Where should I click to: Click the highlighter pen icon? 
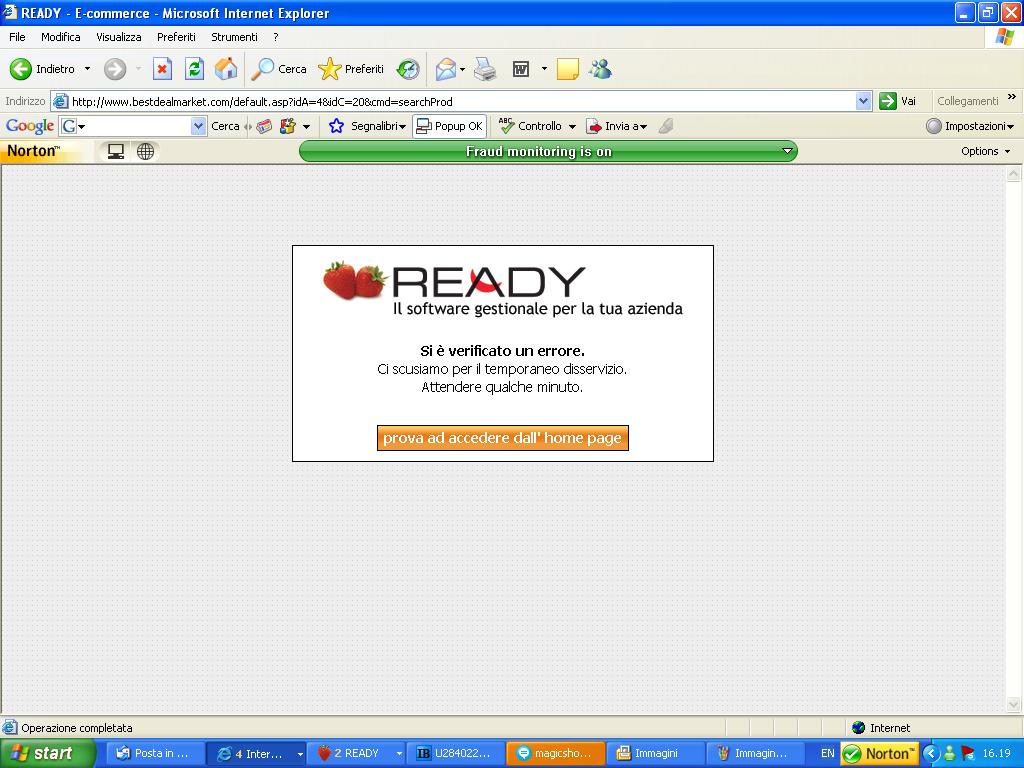point(666,126)
